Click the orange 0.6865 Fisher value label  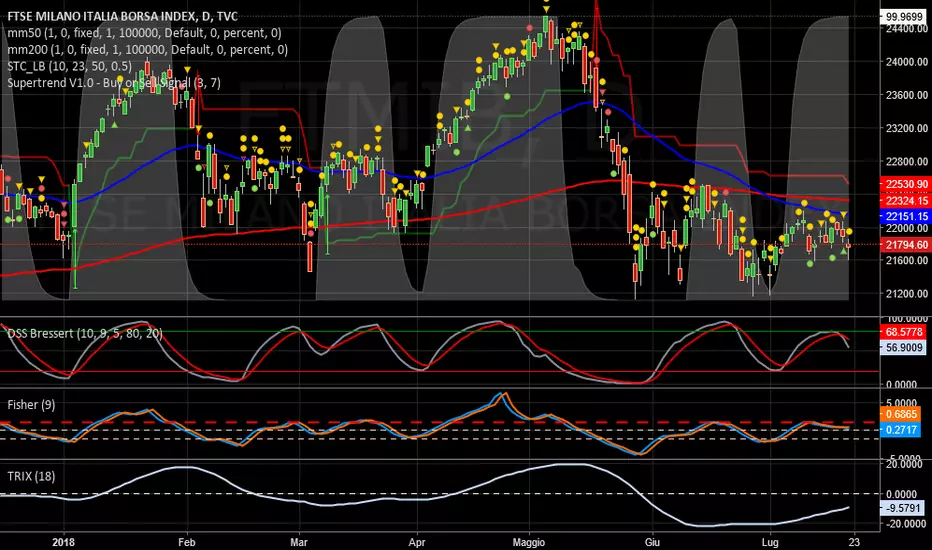901,414
